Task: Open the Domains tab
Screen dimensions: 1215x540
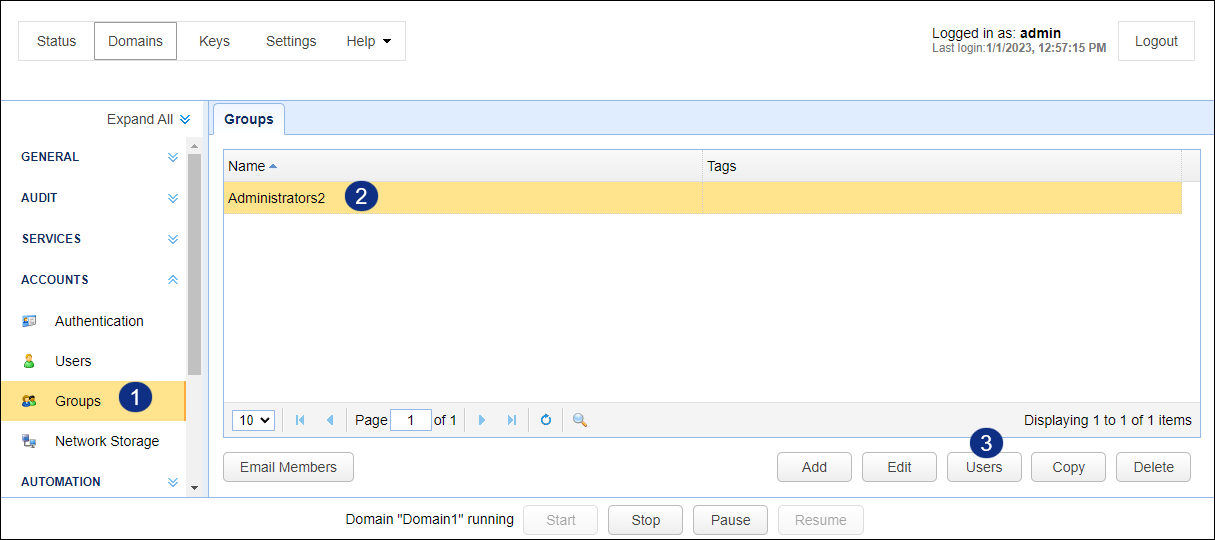Action: pyautogui.click(x=136, y=41)
